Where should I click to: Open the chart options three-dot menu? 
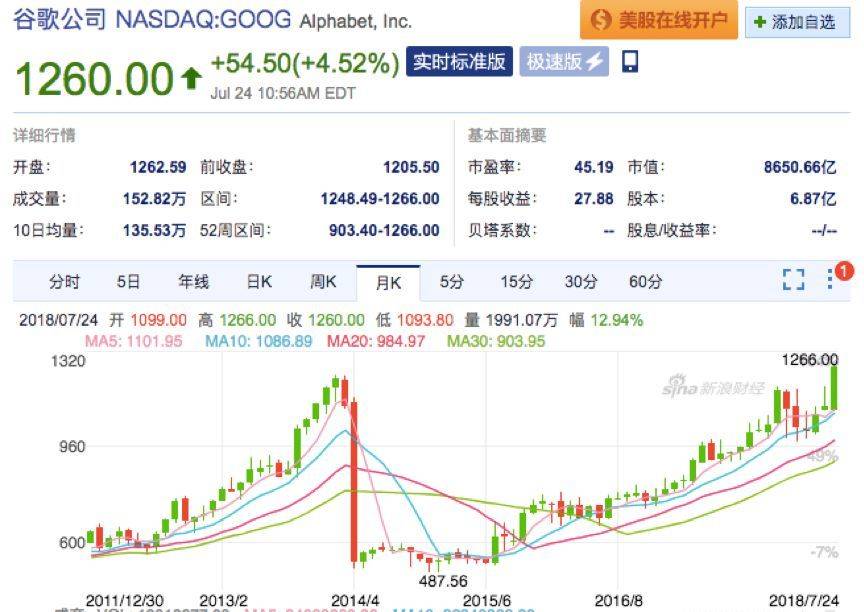pos(830,279)
